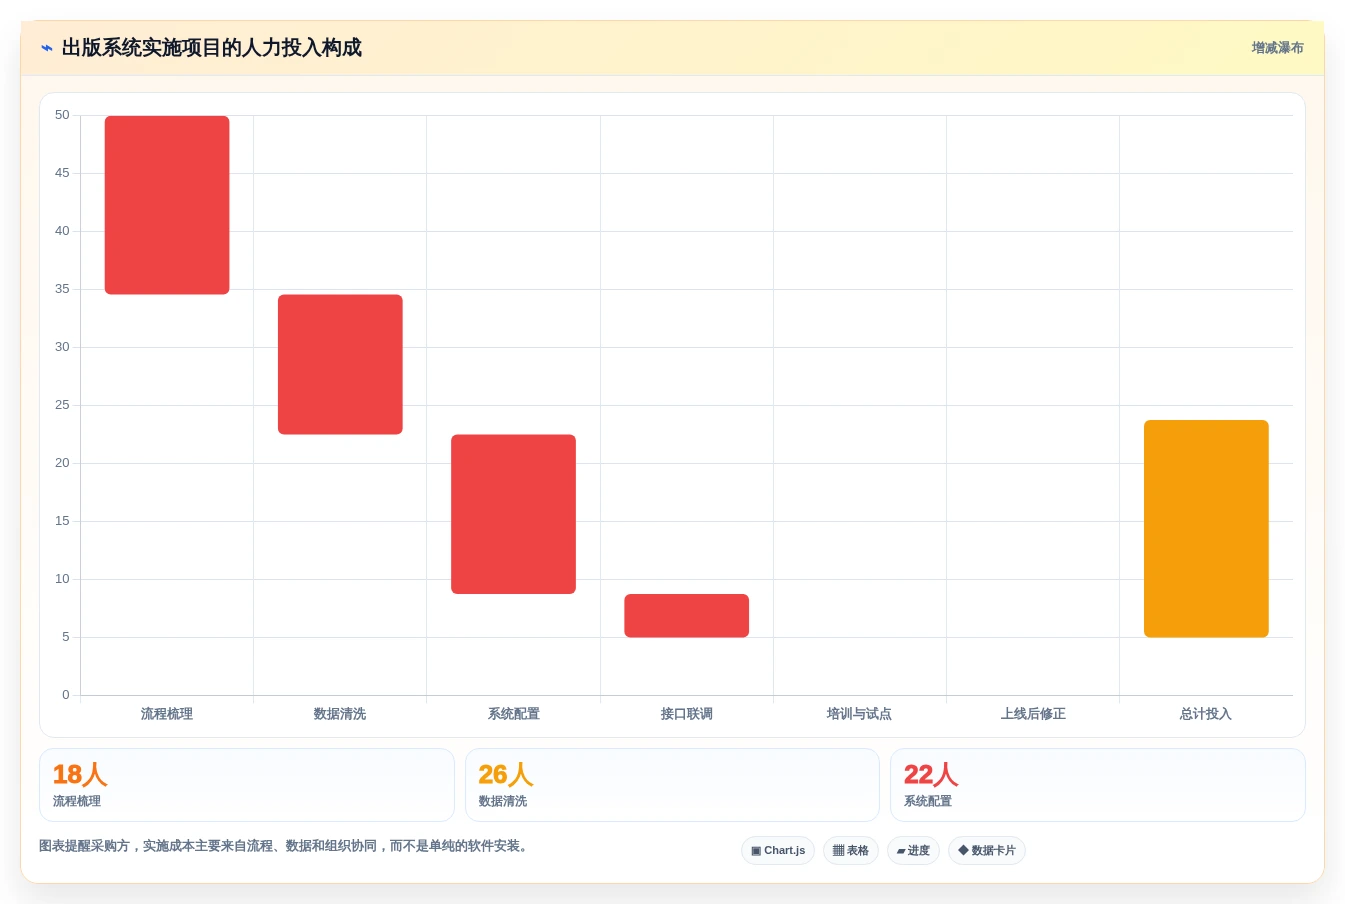The width and height of the screenshot is (1345, 904).
Task: Click the 上线后修正 axis label
Action: pyautogui.click(x=1033, y=714)
